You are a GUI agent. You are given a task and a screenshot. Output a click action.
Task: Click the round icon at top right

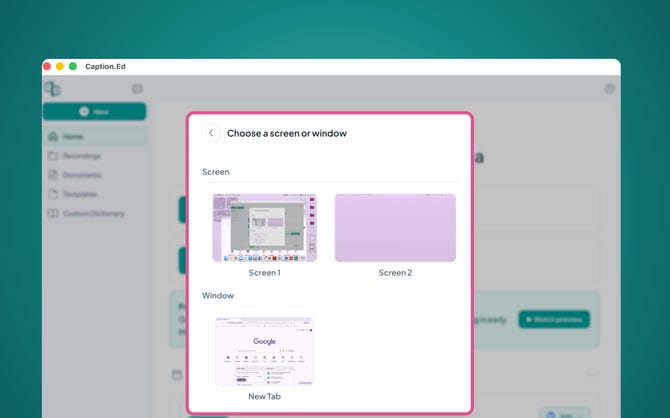click(x=609, y=89)
